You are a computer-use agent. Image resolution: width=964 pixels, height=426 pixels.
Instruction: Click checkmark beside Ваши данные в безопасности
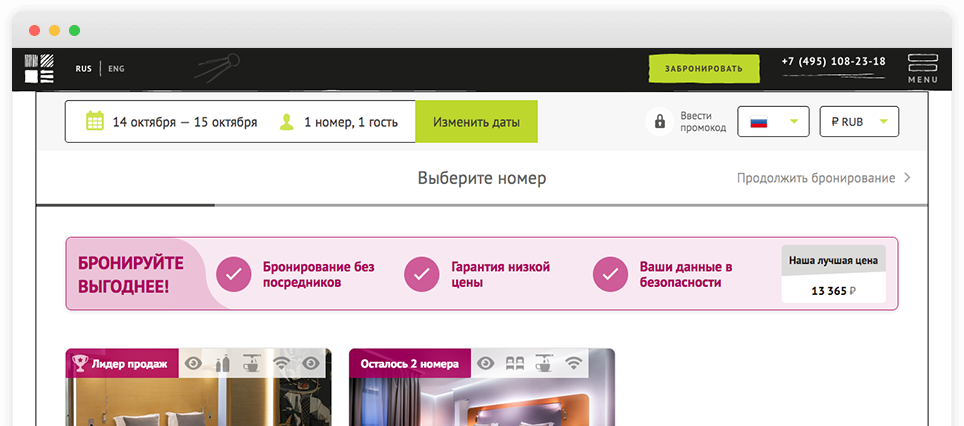[610, 274]
